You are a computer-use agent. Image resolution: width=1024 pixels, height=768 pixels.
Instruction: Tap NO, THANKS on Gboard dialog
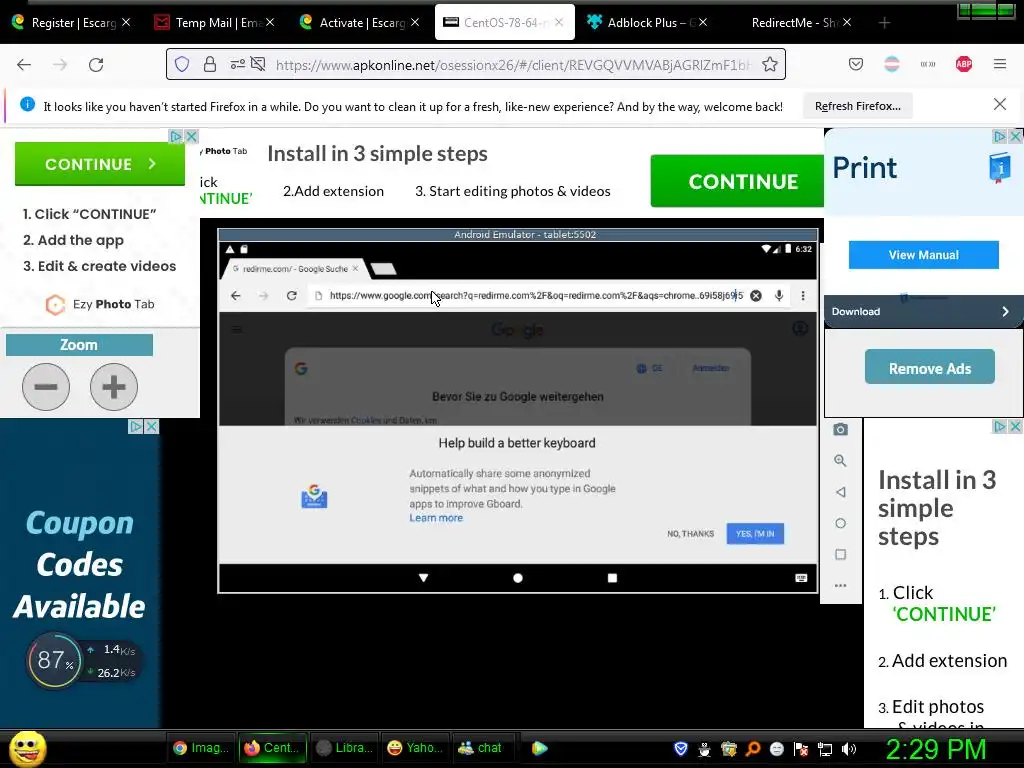[x=690, y=534]
